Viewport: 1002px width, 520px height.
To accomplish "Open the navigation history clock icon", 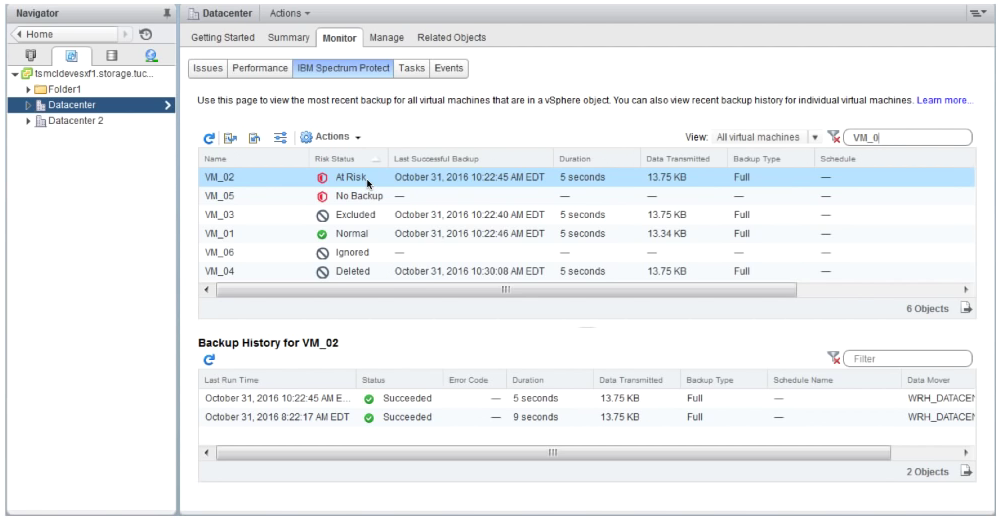I will [146, 34].
